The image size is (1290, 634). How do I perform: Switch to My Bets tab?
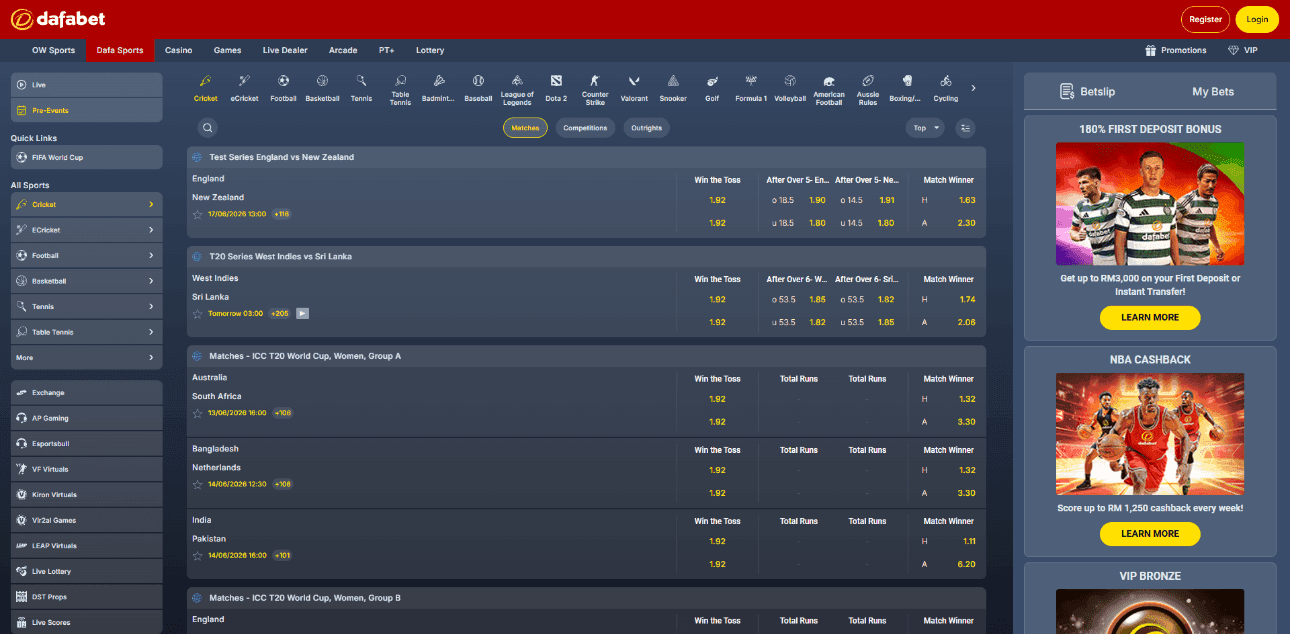[x=1213, y=91]
